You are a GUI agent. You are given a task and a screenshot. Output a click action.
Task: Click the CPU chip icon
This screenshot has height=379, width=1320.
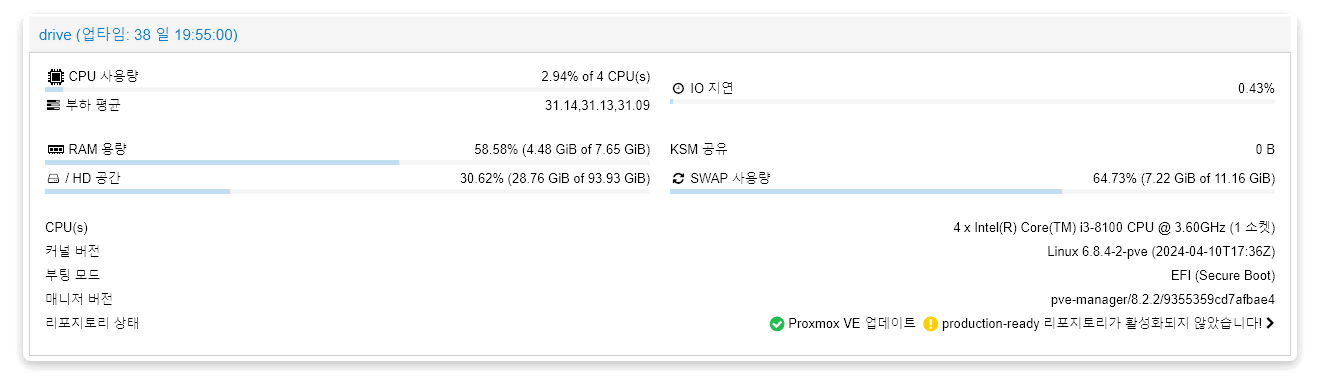pyautogui.click(x=54, y=76)
